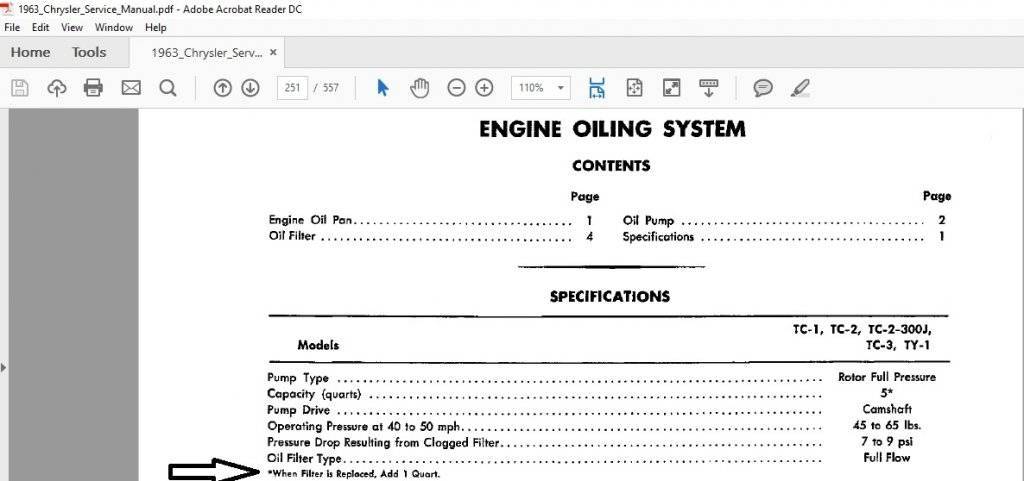Open the File menu
The image size is (1024, 481).
[x=12, y=28]
